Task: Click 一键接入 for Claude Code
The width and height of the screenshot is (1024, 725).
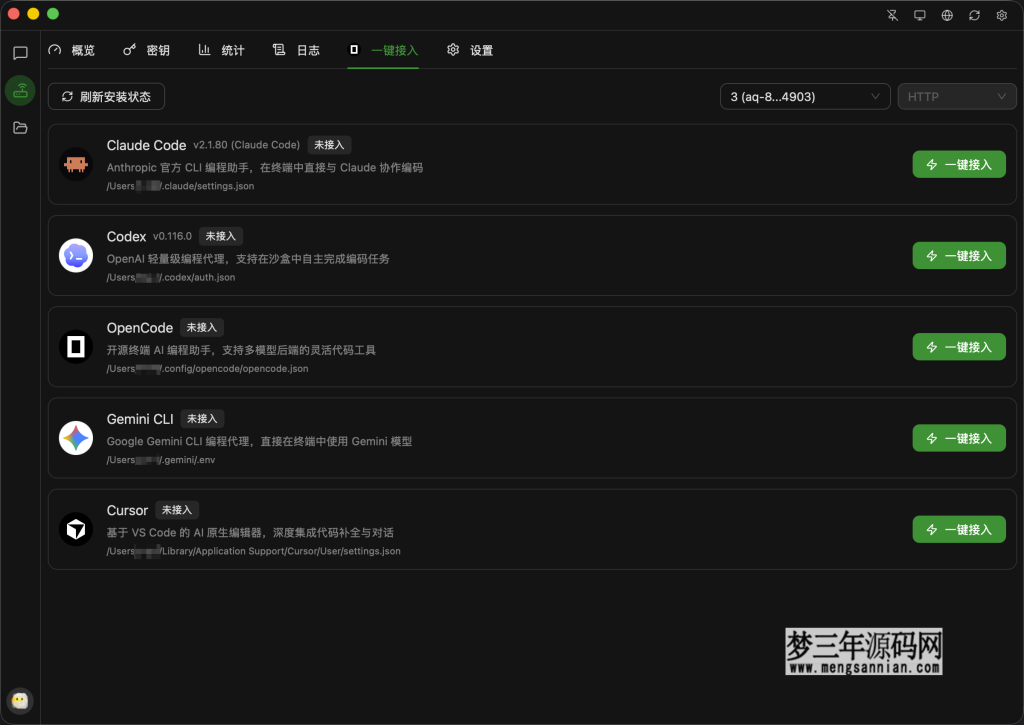Action: (959, 165)
